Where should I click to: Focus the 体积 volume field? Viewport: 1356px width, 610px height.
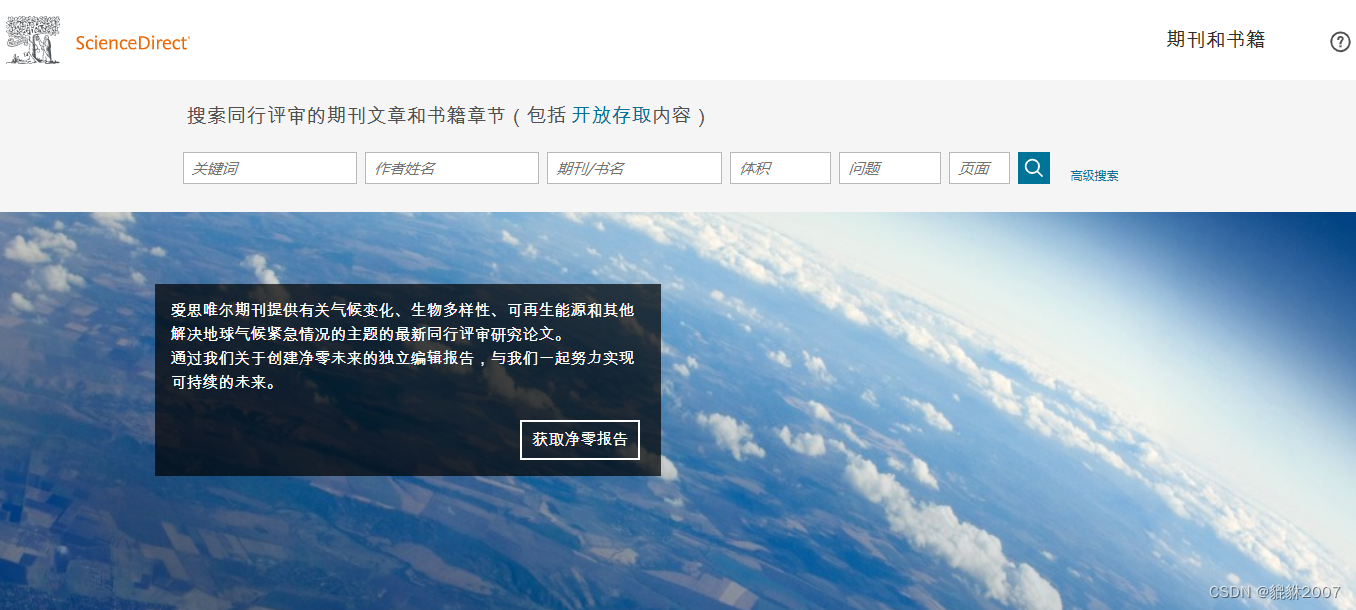click(x=780, y=168)
